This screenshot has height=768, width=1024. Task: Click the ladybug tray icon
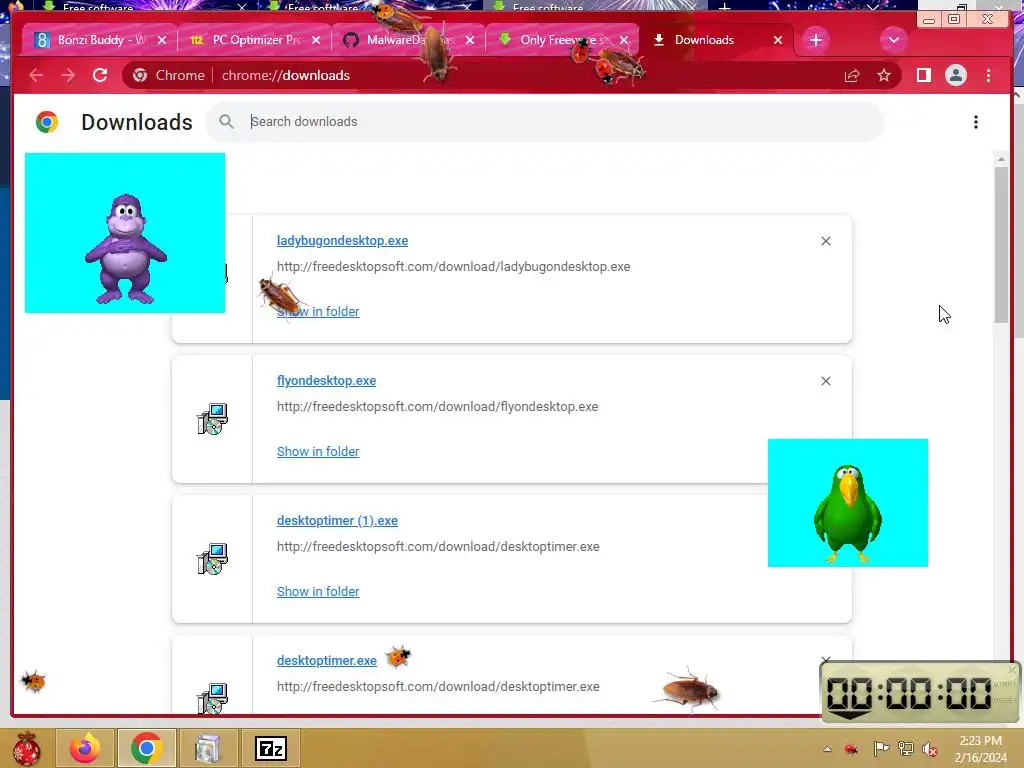click(x=851, y=749)
